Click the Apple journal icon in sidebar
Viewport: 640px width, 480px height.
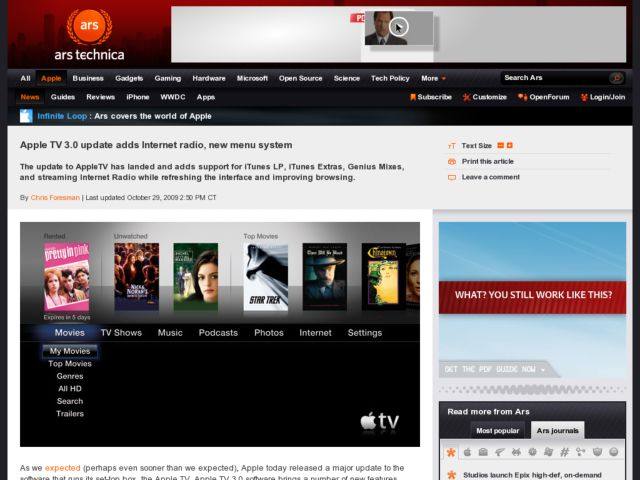click(467, 452)
